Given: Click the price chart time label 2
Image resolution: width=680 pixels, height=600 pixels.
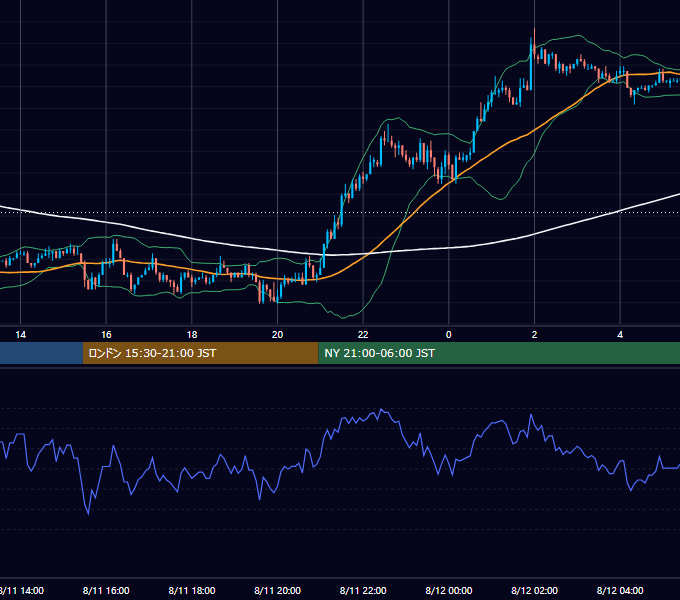Looking at the screenshot, I should click(534, 335).
